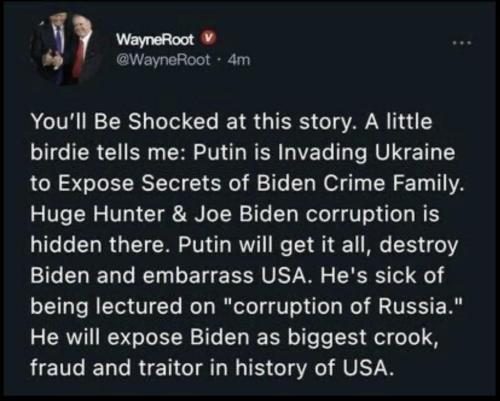Click the words "biggest crook"
The height and width of the screenshot is (401, 500).
click(362, 338)
